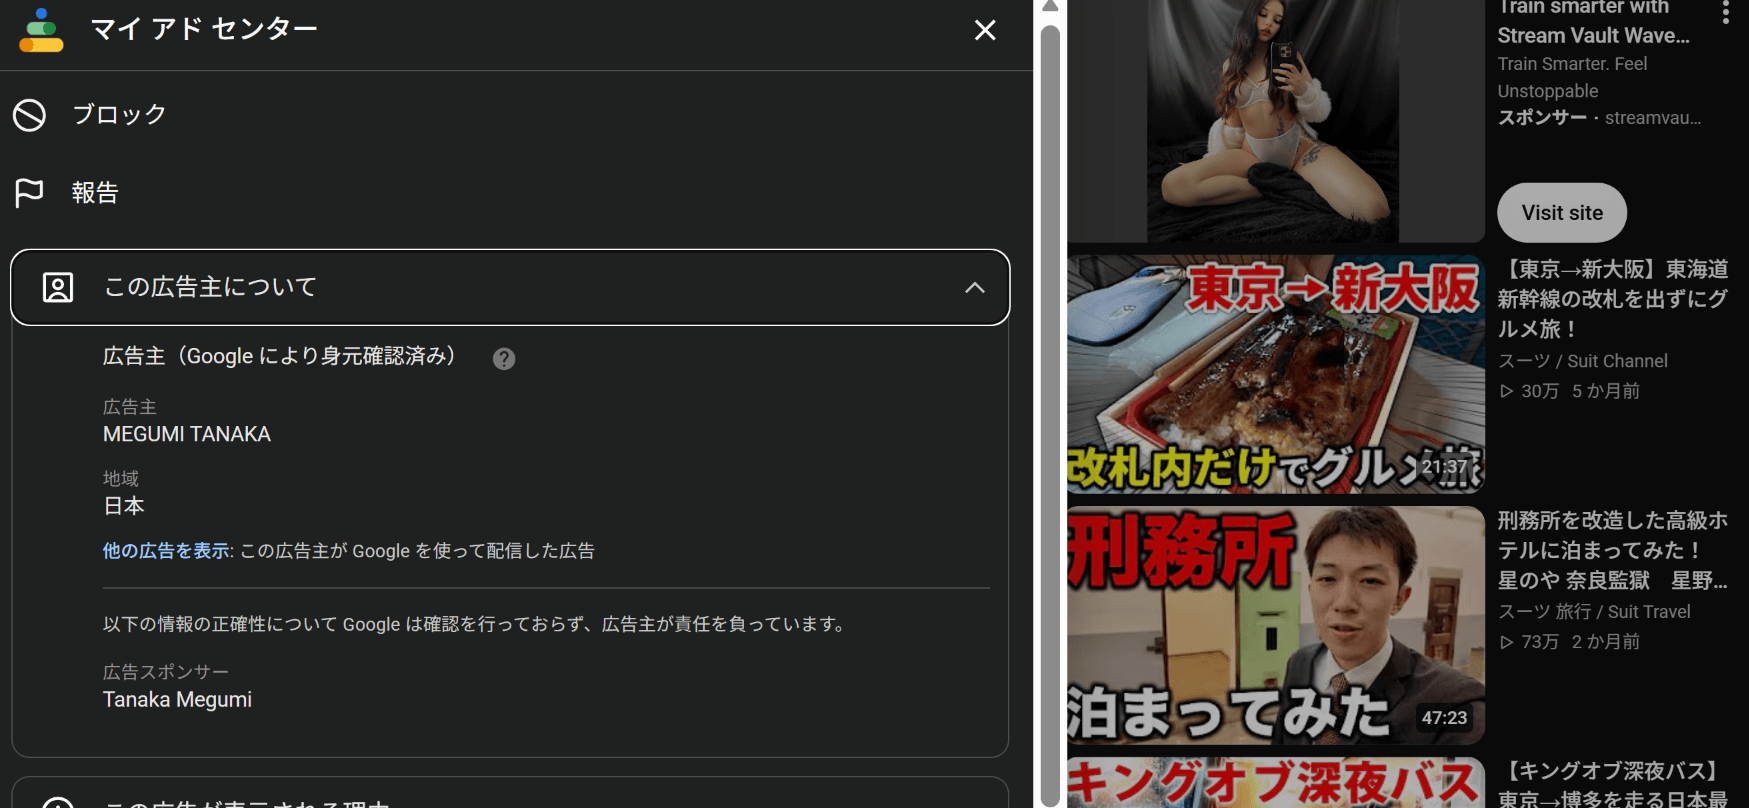Open the スーツ 旅行 / Suit Travel channel
This screenshot has height=808, width=1749.
[1594, 612]
